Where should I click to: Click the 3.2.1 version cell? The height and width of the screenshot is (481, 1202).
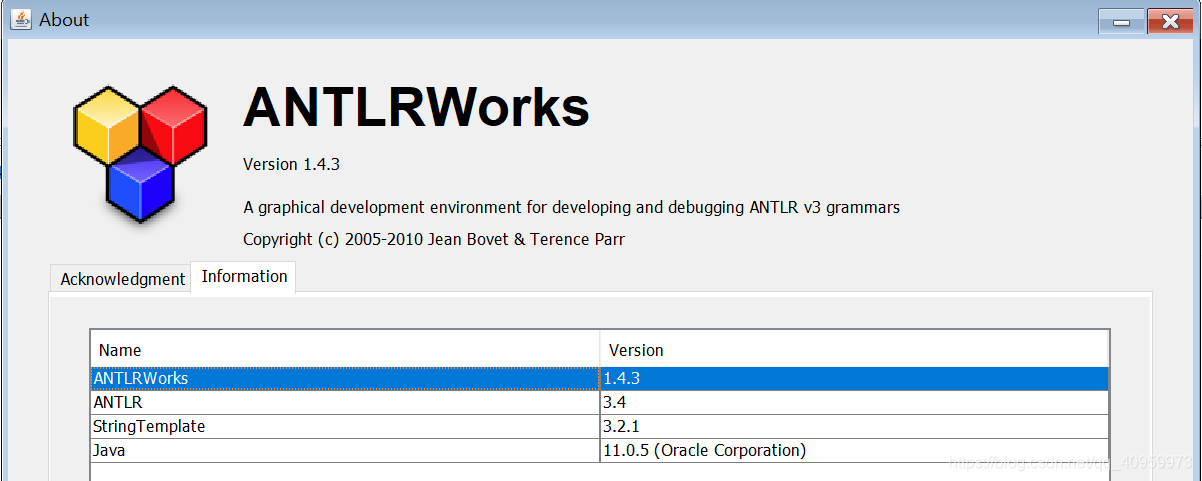854,426
